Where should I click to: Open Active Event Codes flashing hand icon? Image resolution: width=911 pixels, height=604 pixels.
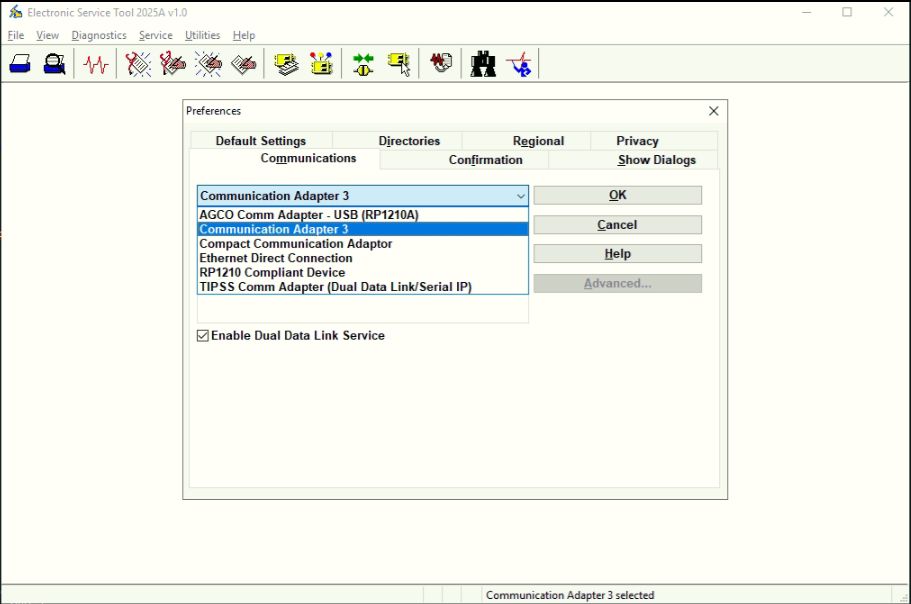tap(208, 64)
